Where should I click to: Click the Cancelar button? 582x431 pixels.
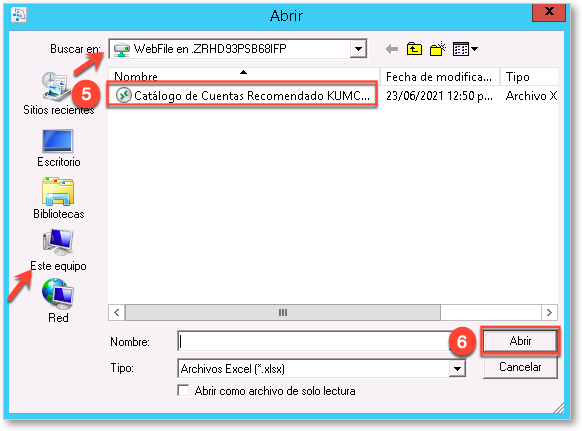[520, 367]
